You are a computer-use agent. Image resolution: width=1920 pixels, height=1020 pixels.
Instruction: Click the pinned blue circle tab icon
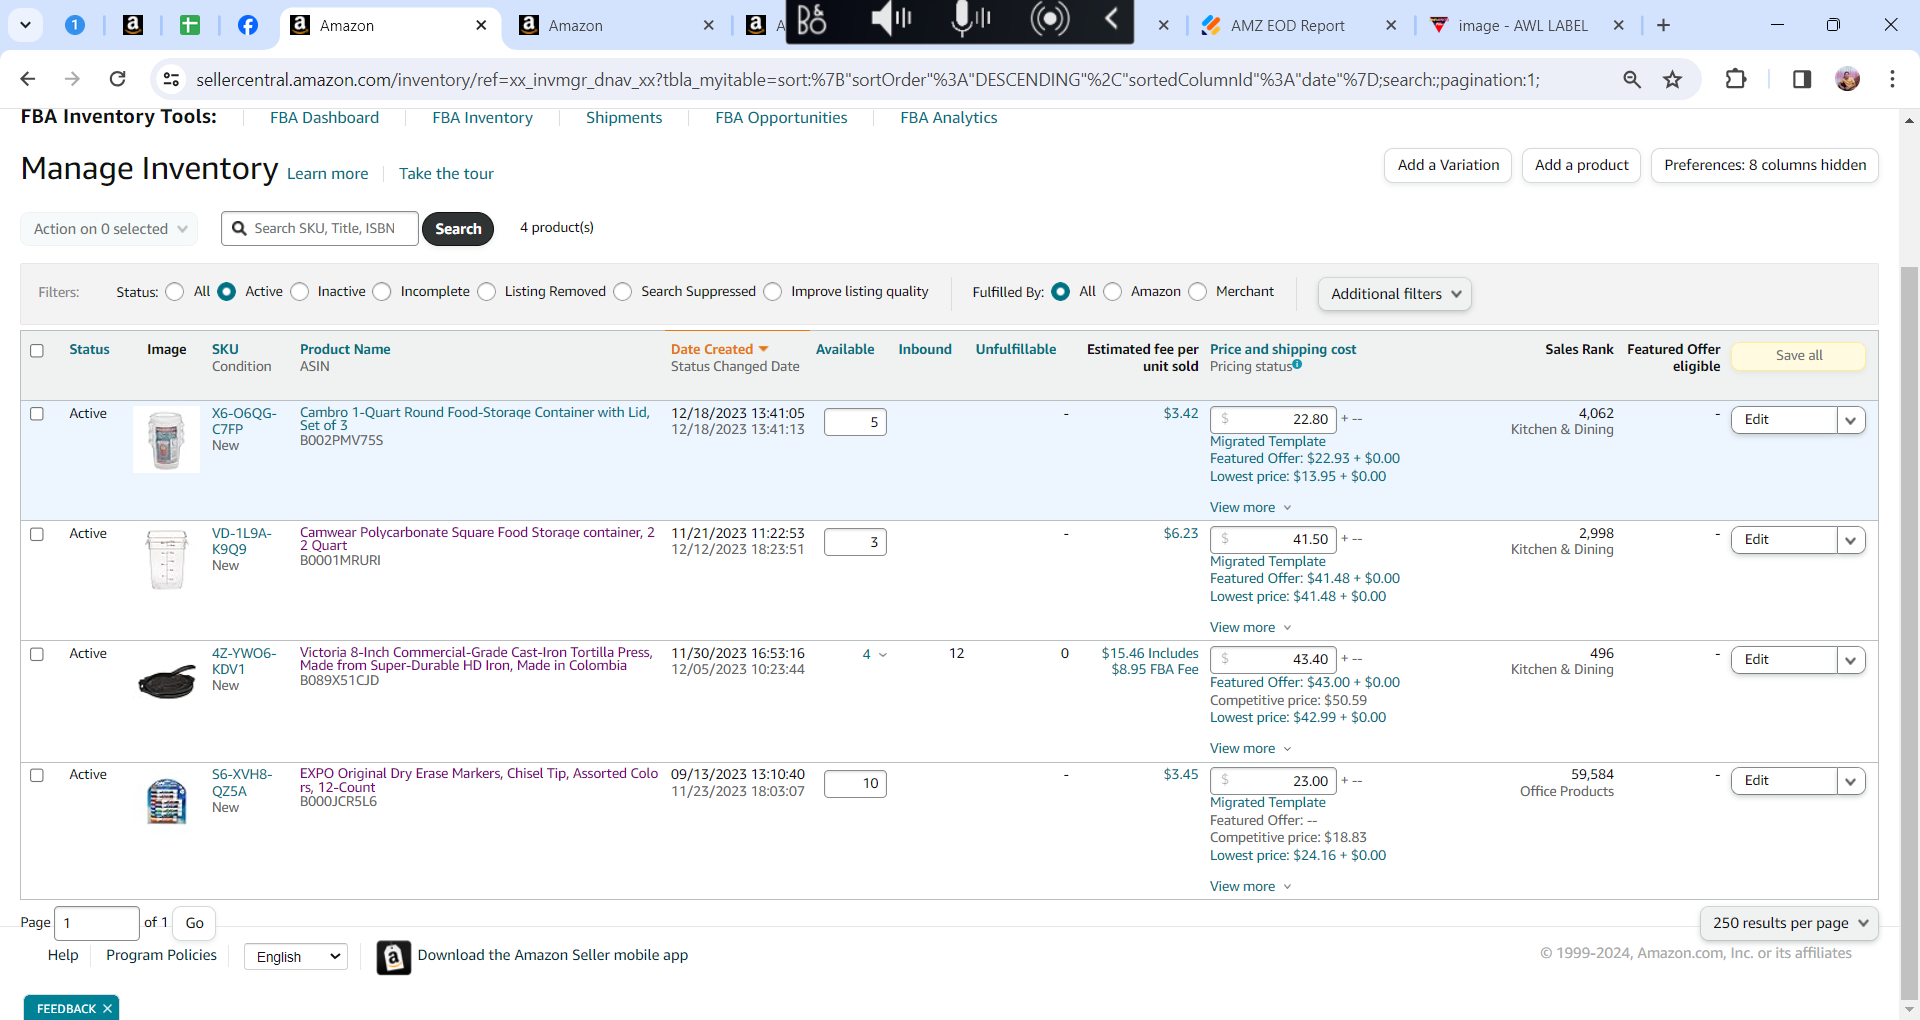point(75,25)
